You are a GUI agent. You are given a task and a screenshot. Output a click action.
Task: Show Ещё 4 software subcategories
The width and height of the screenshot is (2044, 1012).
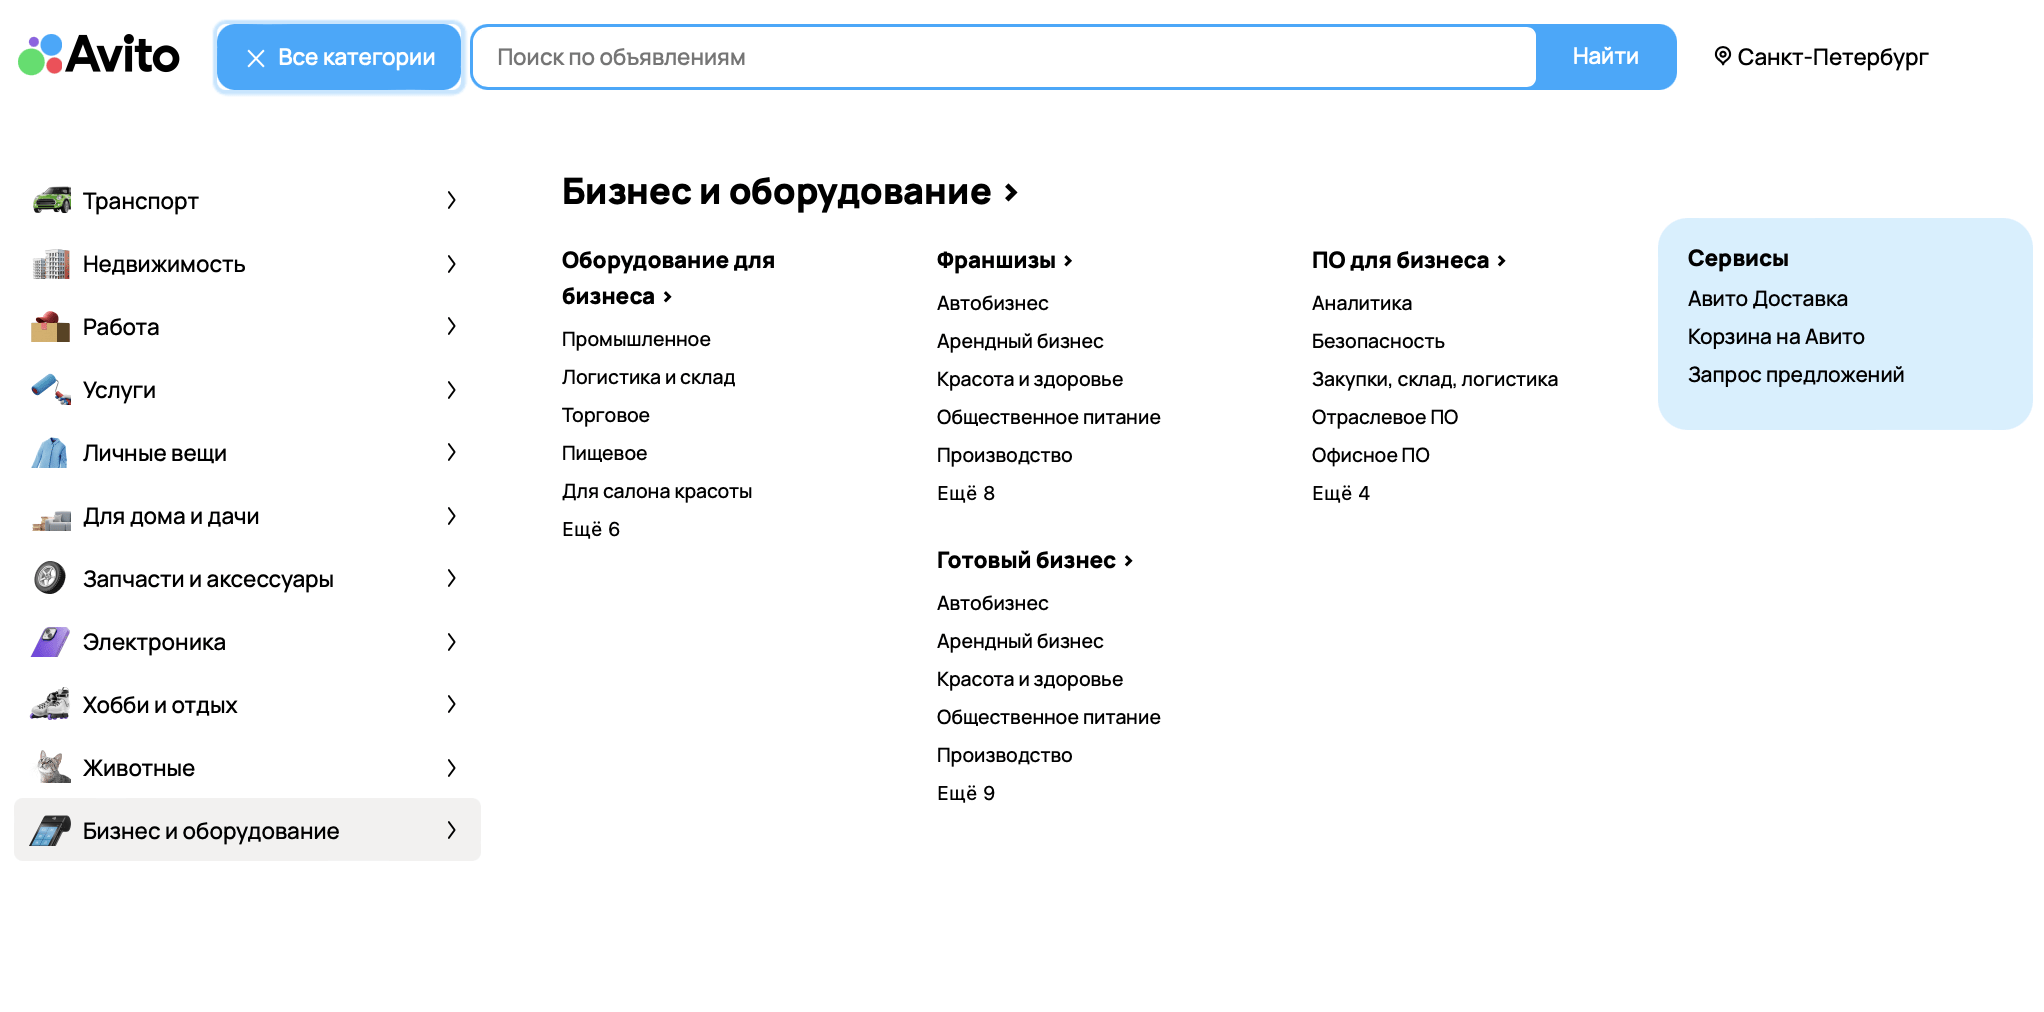click(1341, 493)
